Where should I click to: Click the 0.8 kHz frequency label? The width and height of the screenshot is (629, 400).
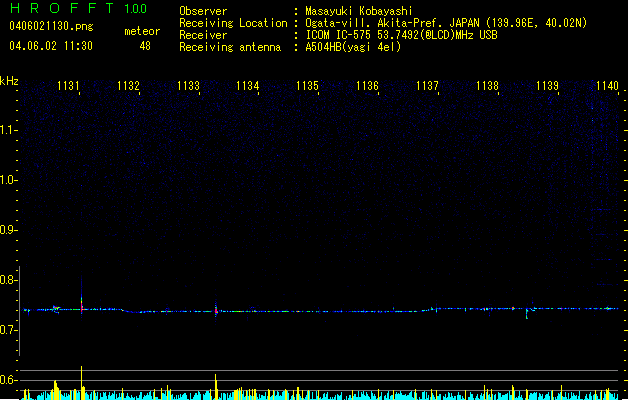(x=8, y=280)
